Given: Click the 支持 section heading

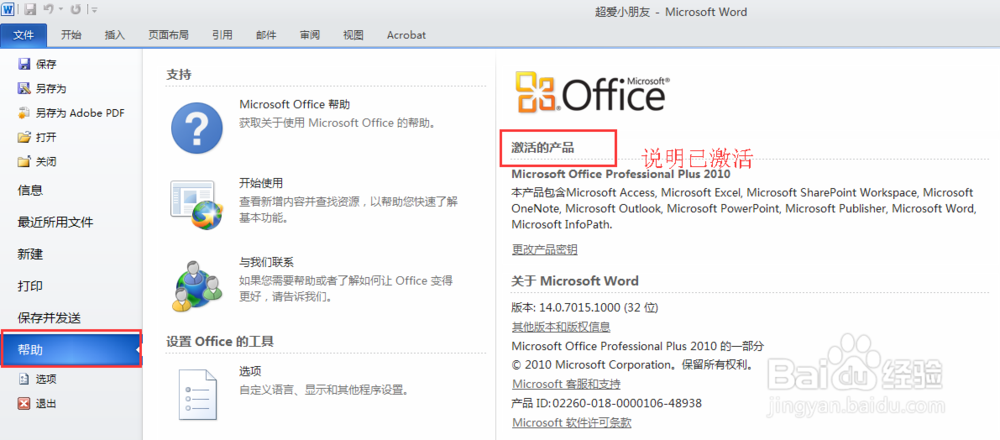Looking at the screenshot, I should (x=179, y=75).
